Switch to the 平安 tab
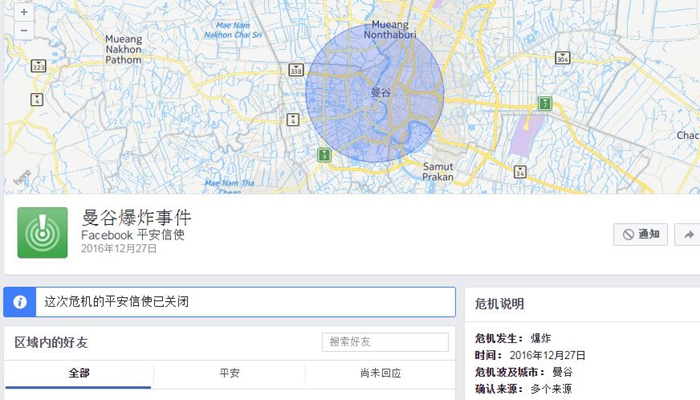This screenshot has width=700, height=400. pos(229,373)
